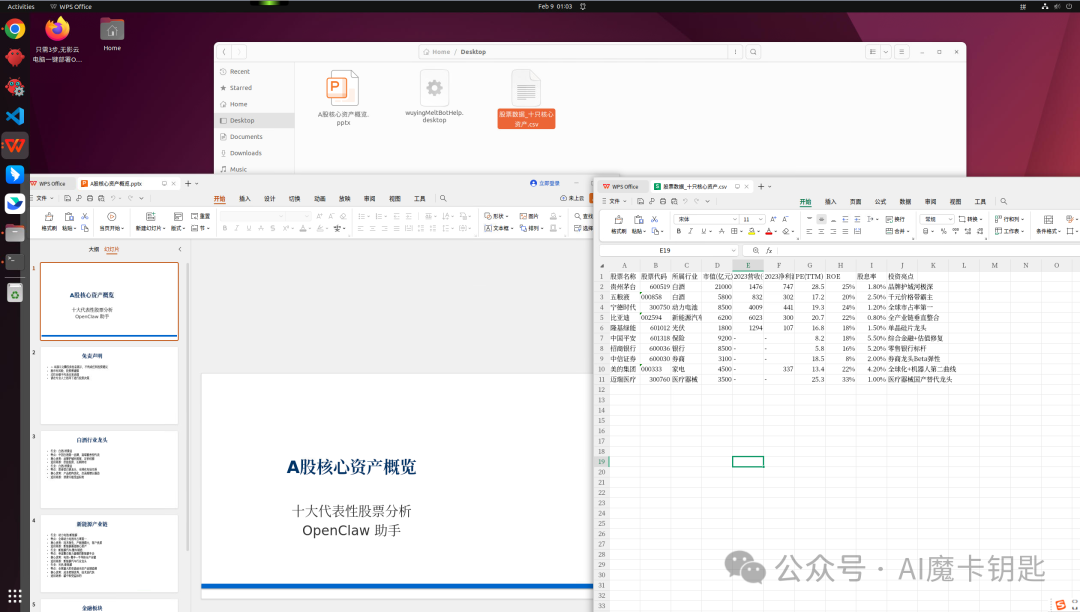
Task: Switch to the 动画 tab in the presentation
Action: [x=320, y=198]
